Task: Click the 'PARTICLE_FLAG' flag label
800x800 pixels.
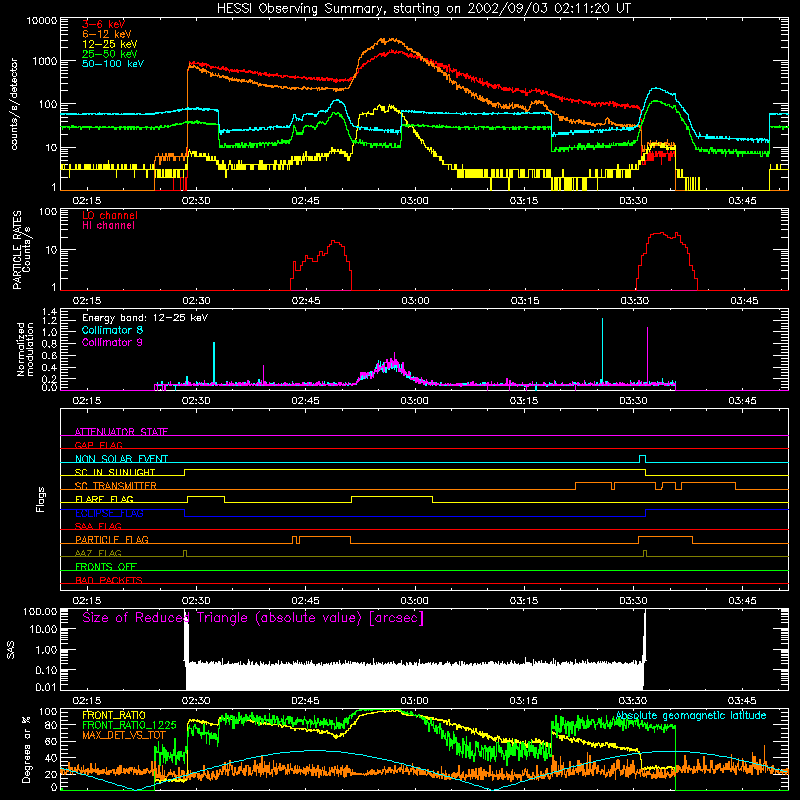Action: [112, 539]
